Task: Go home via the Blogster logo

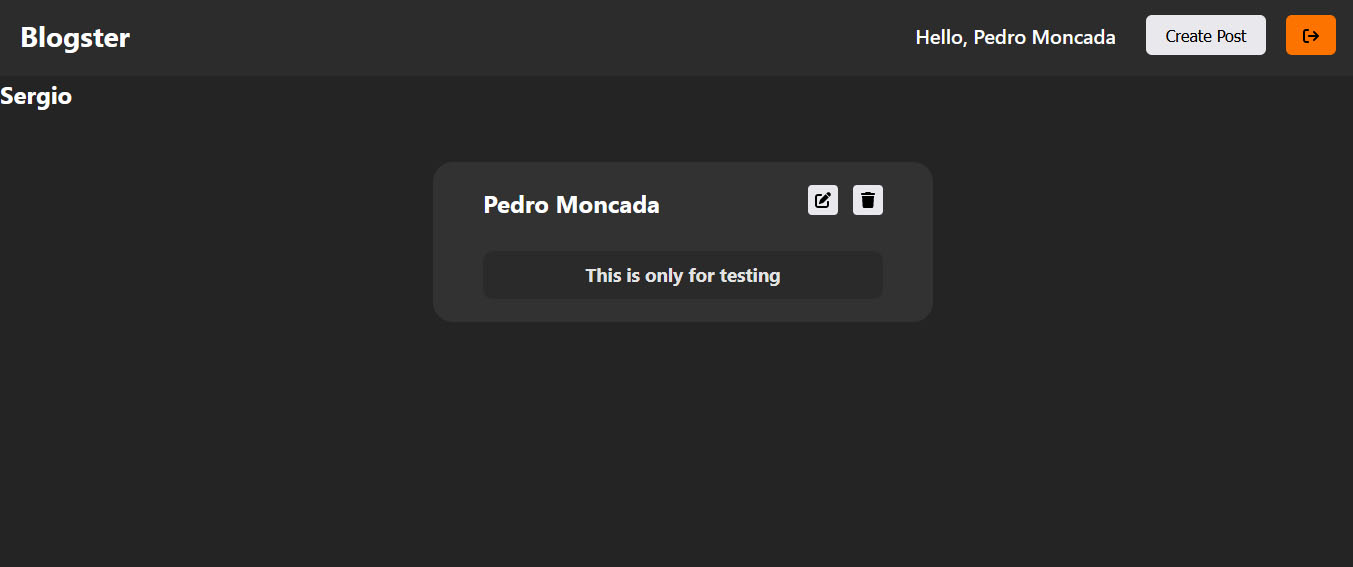Action: click(x=75, y=38)
